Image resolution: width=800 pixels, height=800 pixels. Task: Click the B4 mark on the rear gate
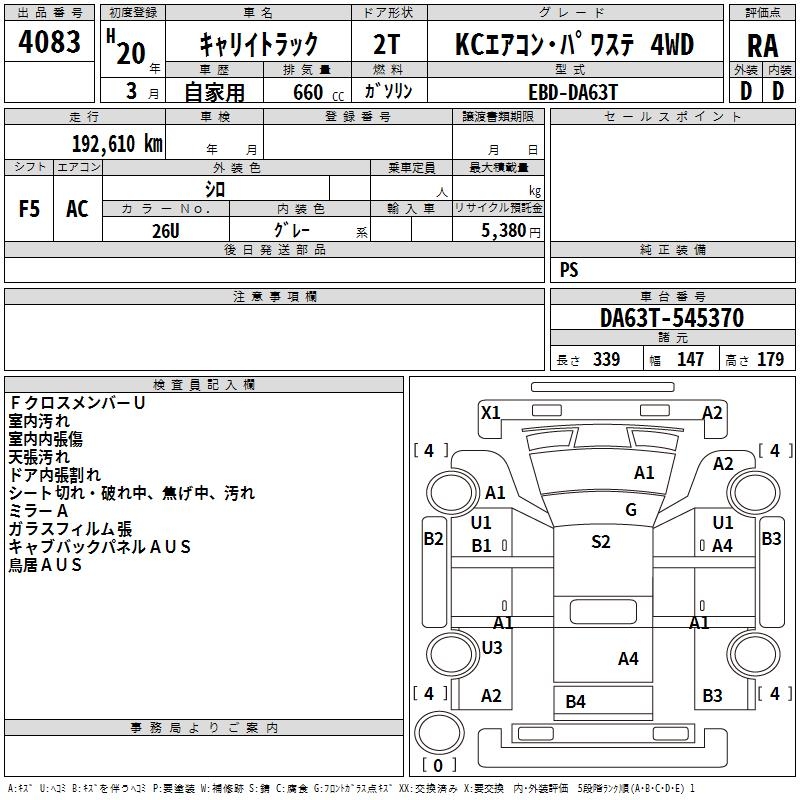tap(575, 702)
